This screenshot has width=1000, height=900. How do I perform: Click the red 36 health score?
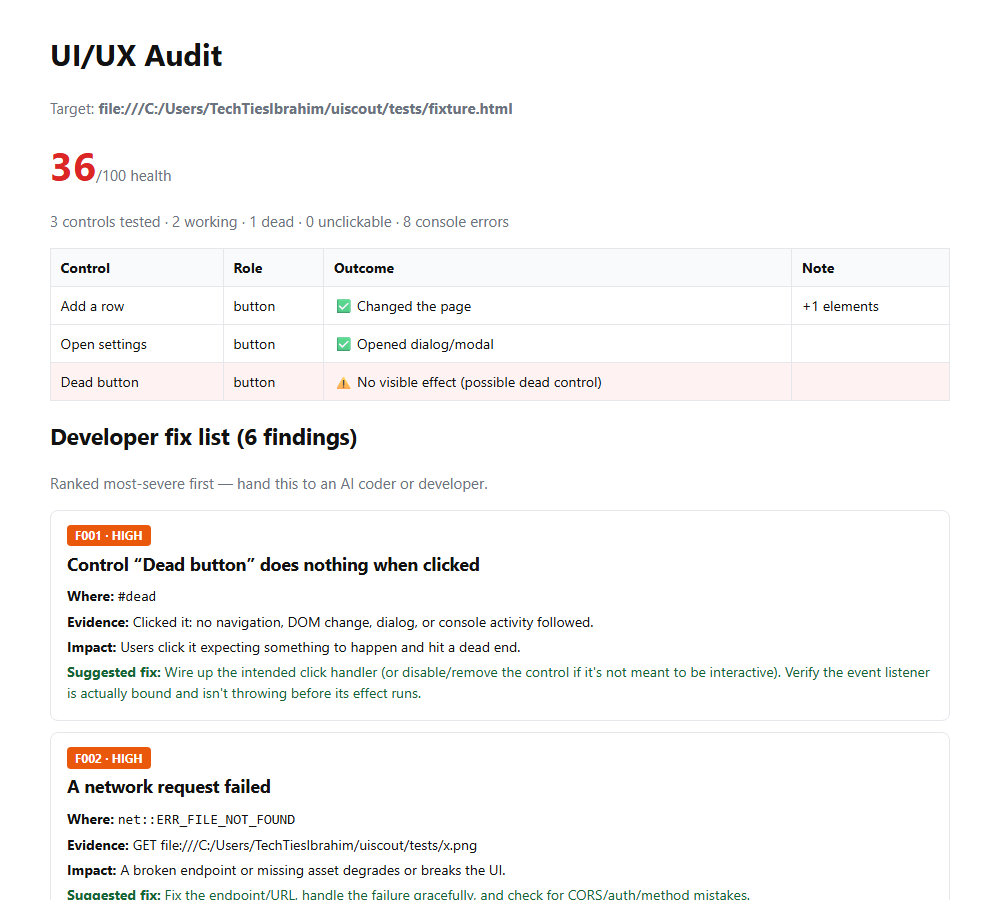(73, 168)
